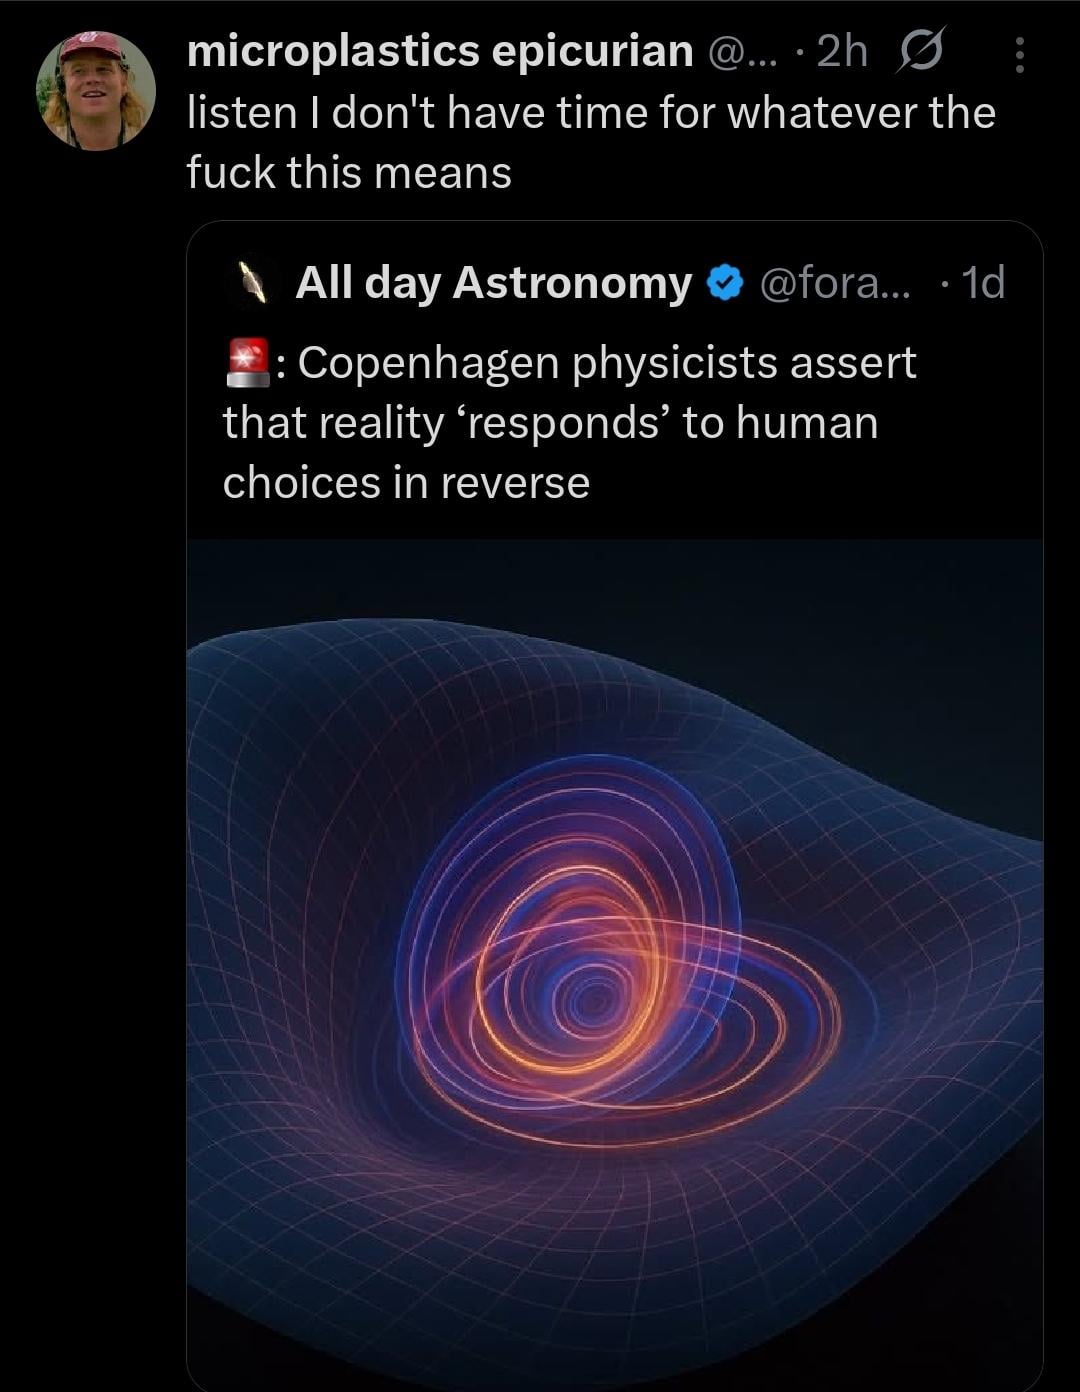Click the red siren emoji
This screenshot has height=1392, width=1080.
coord(246,363)
